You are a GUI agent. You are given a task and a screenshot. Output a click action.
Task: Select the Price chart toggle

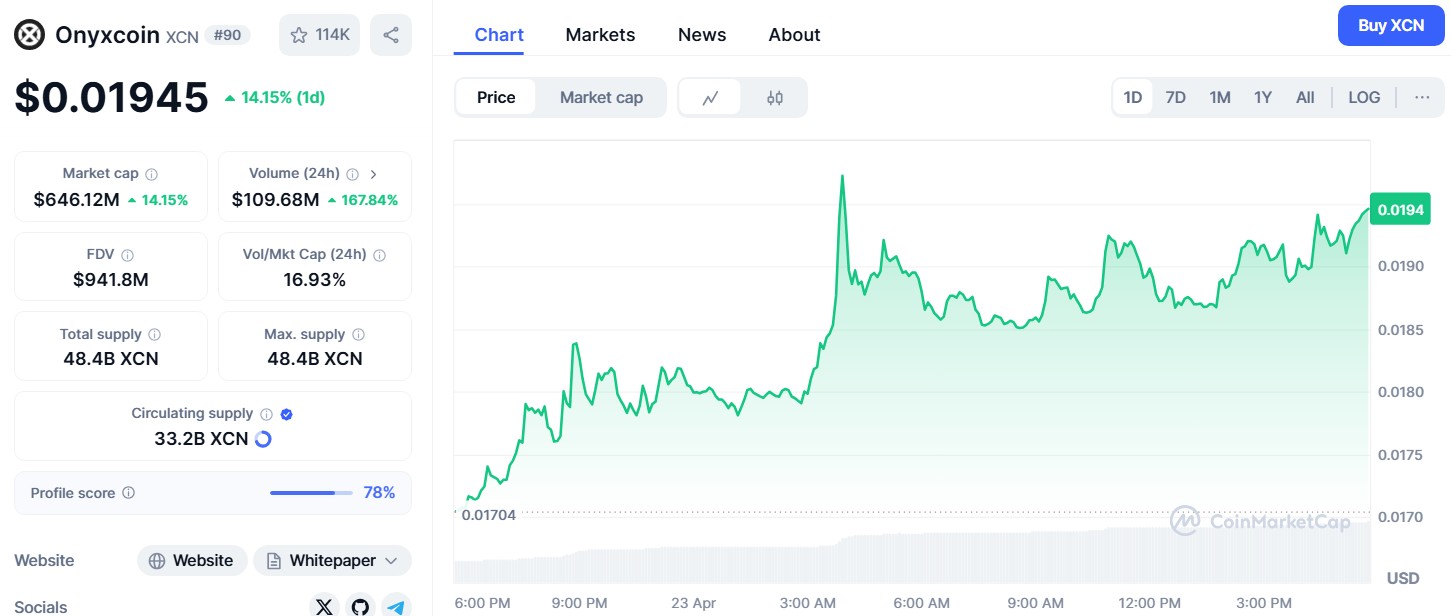click(496, 98)
